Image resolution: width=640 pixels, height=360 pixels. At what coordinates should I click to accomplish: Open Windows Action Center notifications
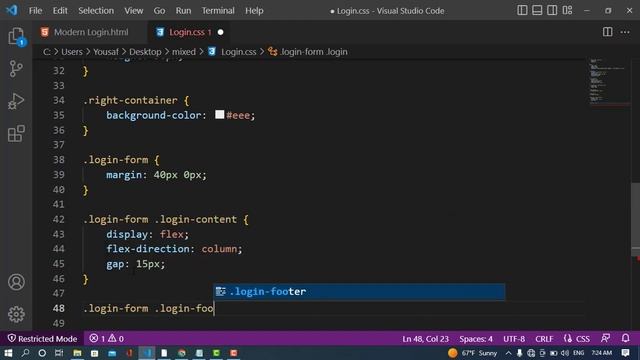click(625, 353)
